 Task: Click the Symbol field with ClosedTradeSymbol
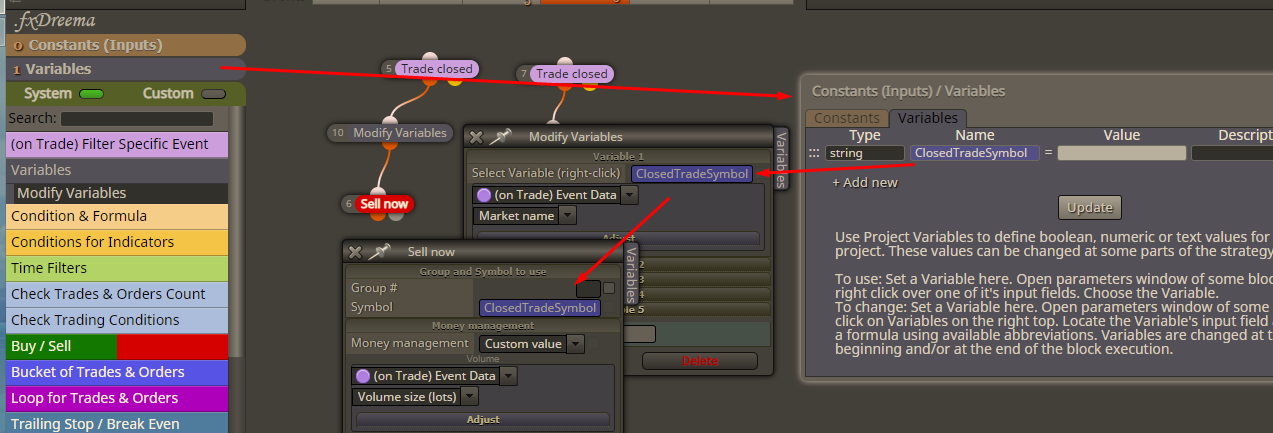pos(540,308)
